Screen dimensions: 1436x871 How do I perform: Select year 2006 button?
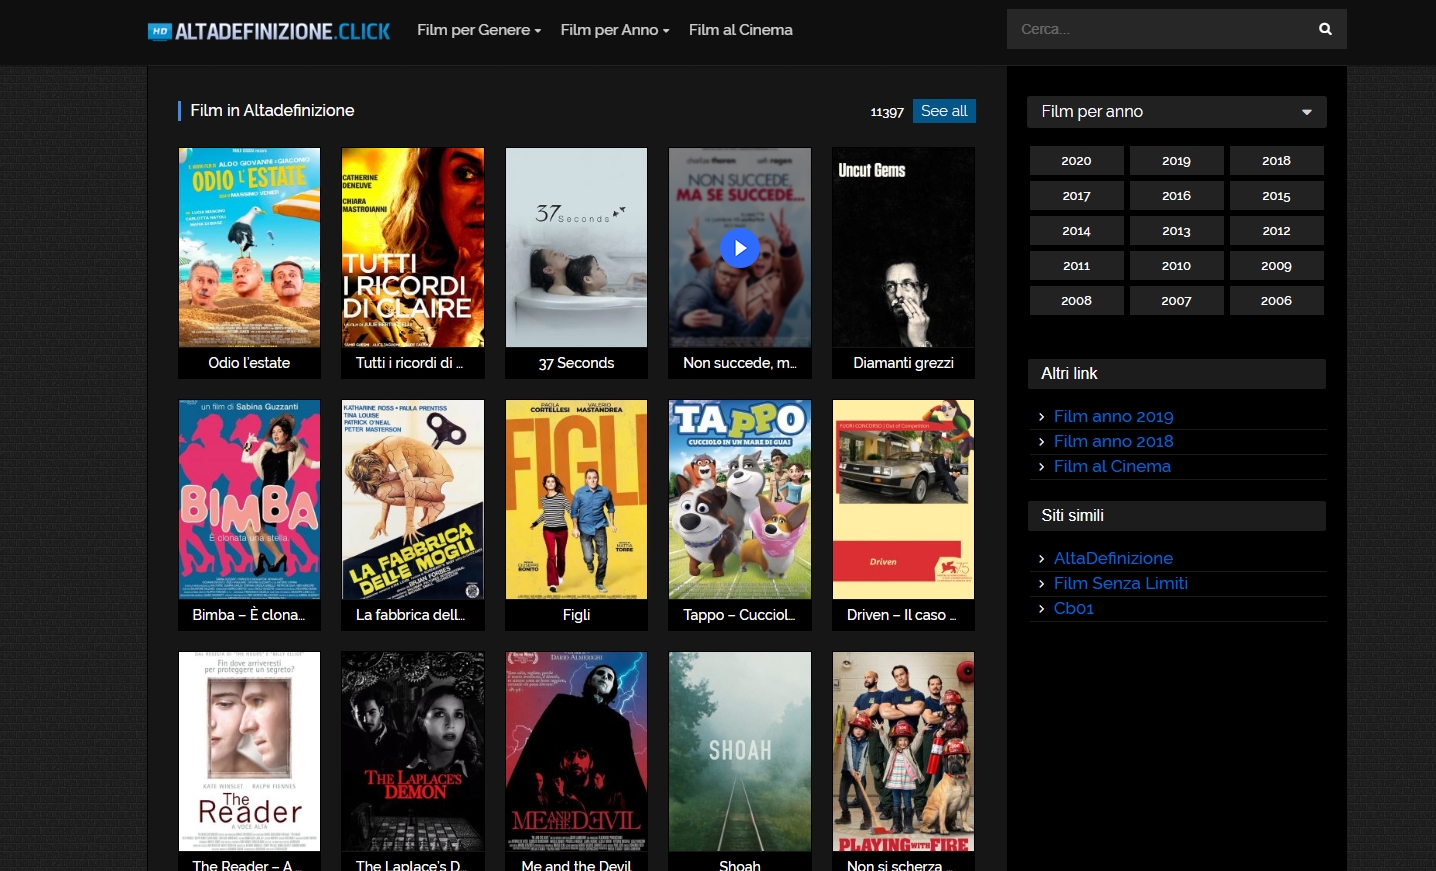(x=1277, y=301)
